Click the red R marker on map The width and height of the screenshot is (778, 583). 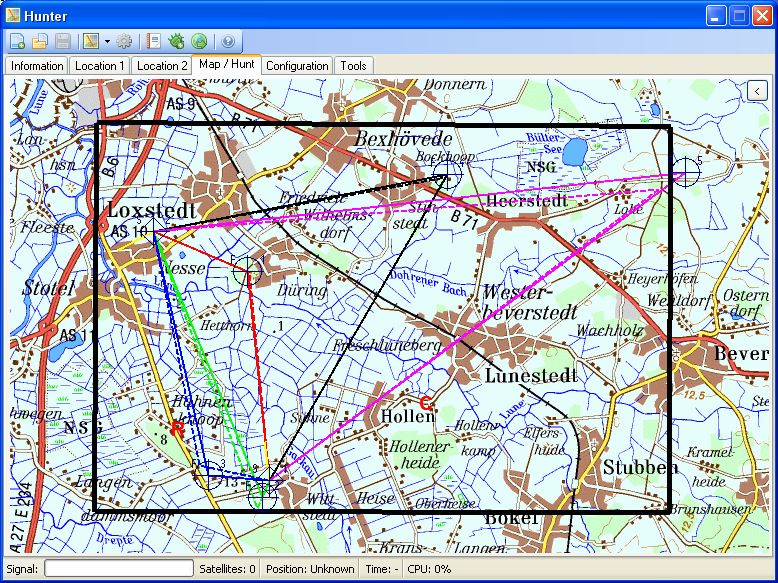tap(177, 428)
